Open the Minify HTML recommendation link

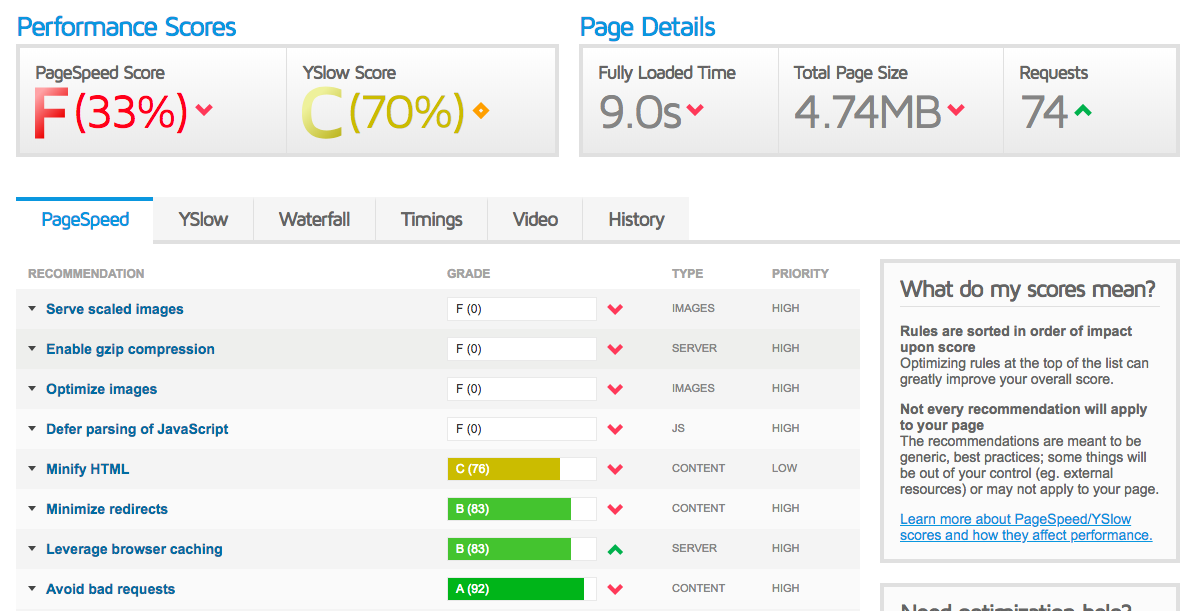click(88, 469)
